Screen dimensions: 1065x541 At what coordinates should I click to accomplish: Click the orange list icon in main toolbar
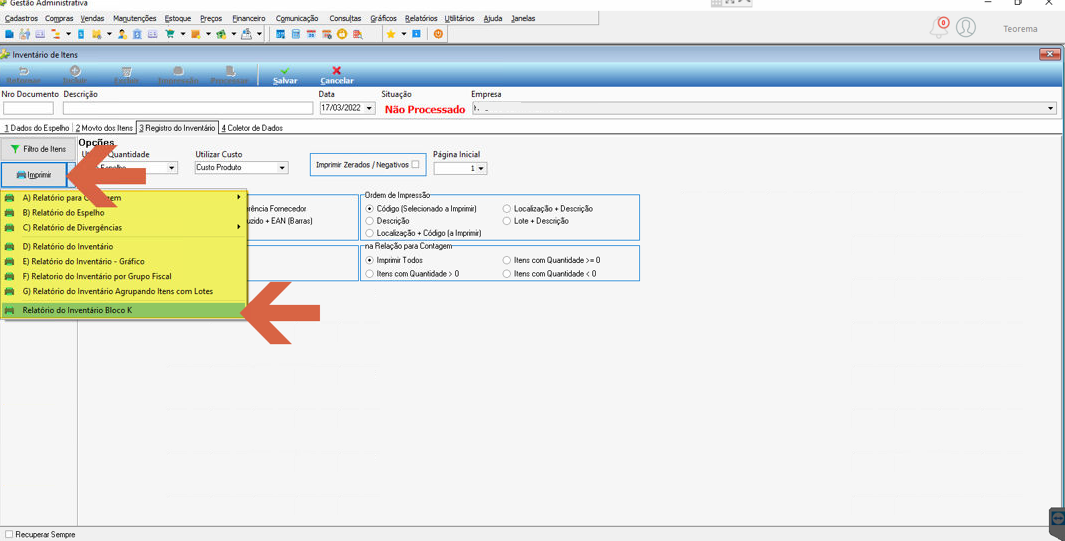click(x=55, y=33)
